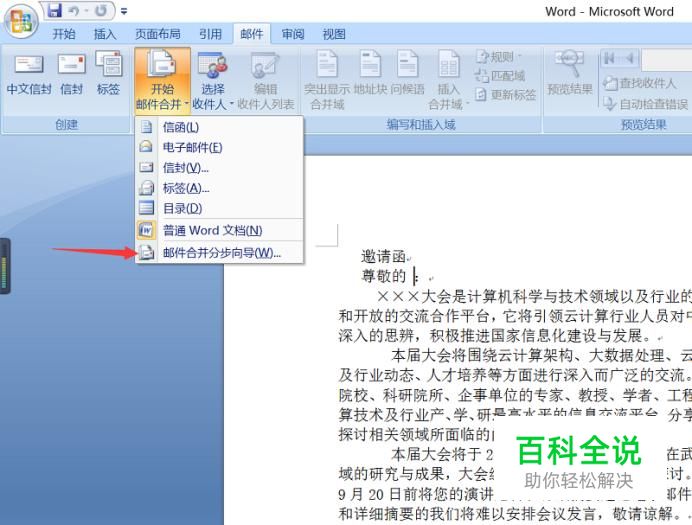
Task: Click the 邀请函 title text in document
Action: coord(383,256)
